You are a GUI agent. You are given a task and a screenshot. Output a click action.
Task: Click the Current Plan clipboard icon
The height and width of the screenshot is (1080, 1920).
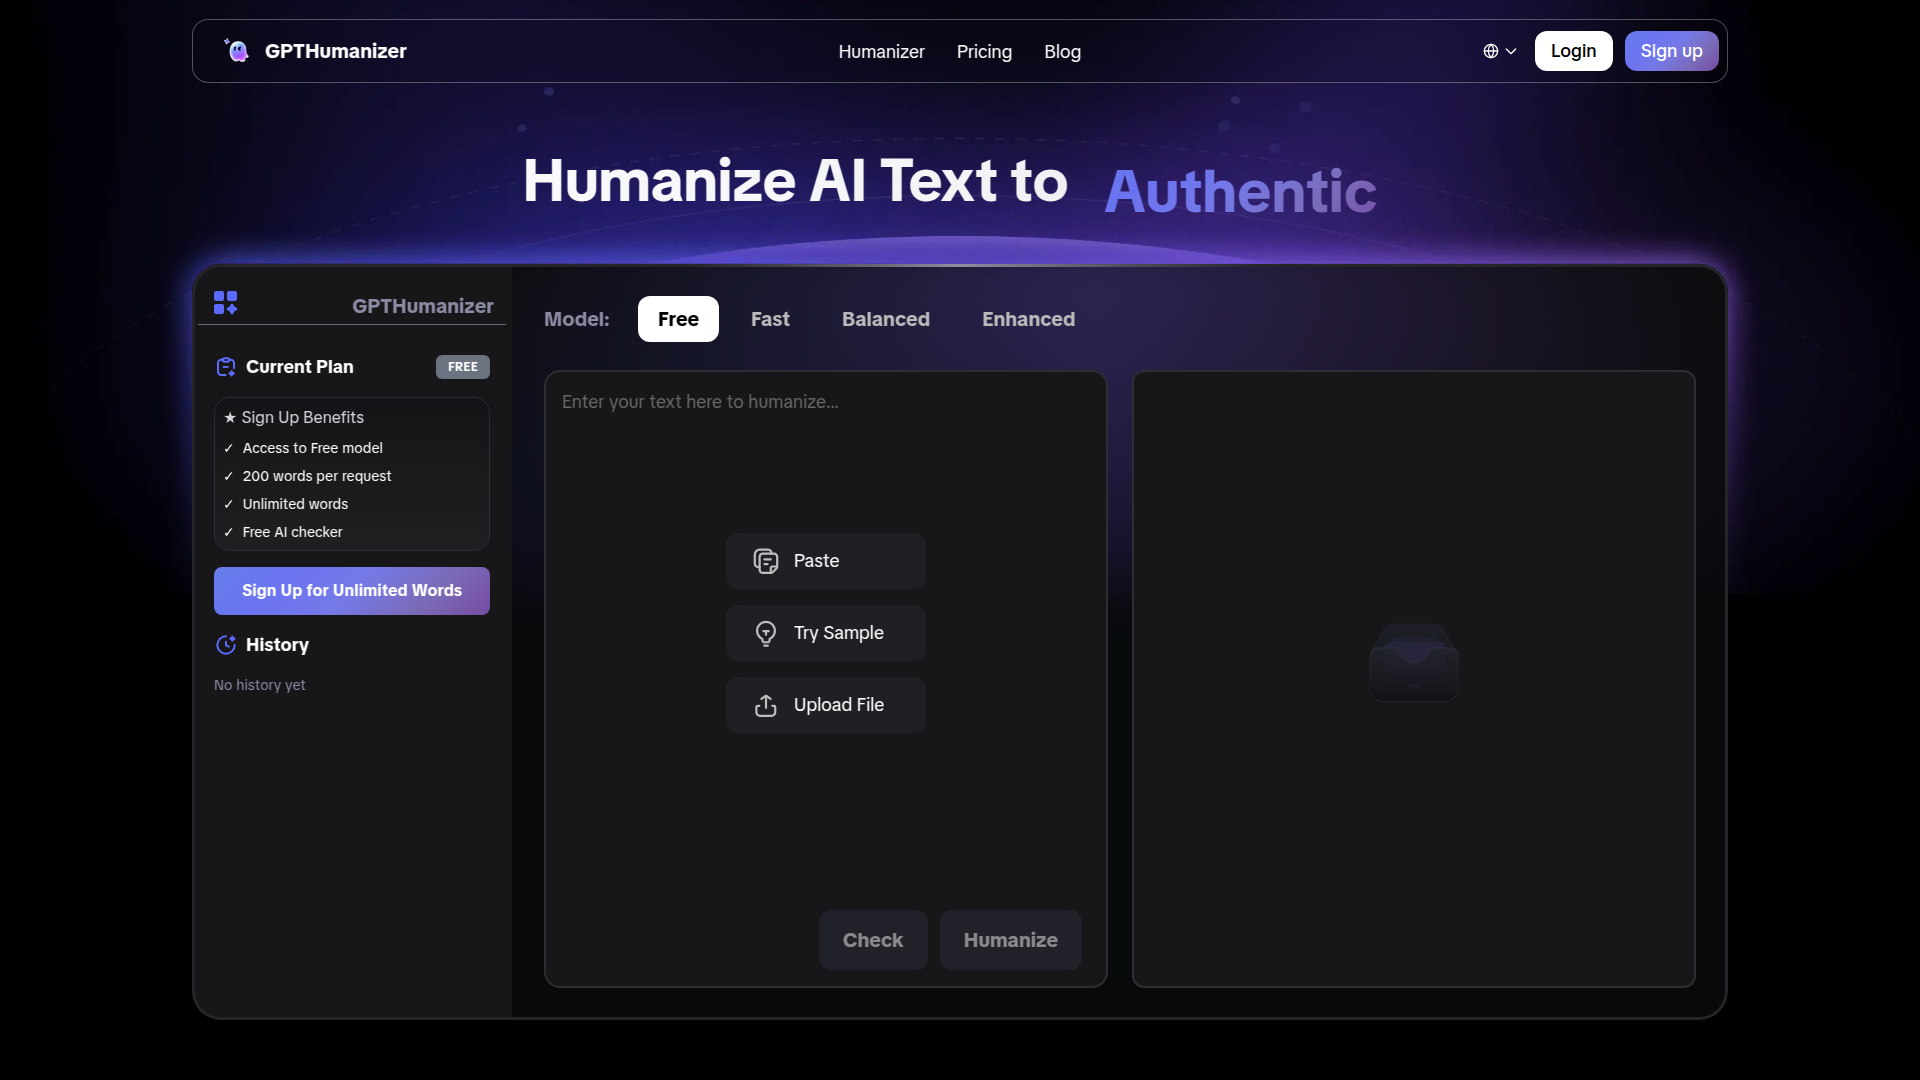pyautogui.click(x=226, y=367)
